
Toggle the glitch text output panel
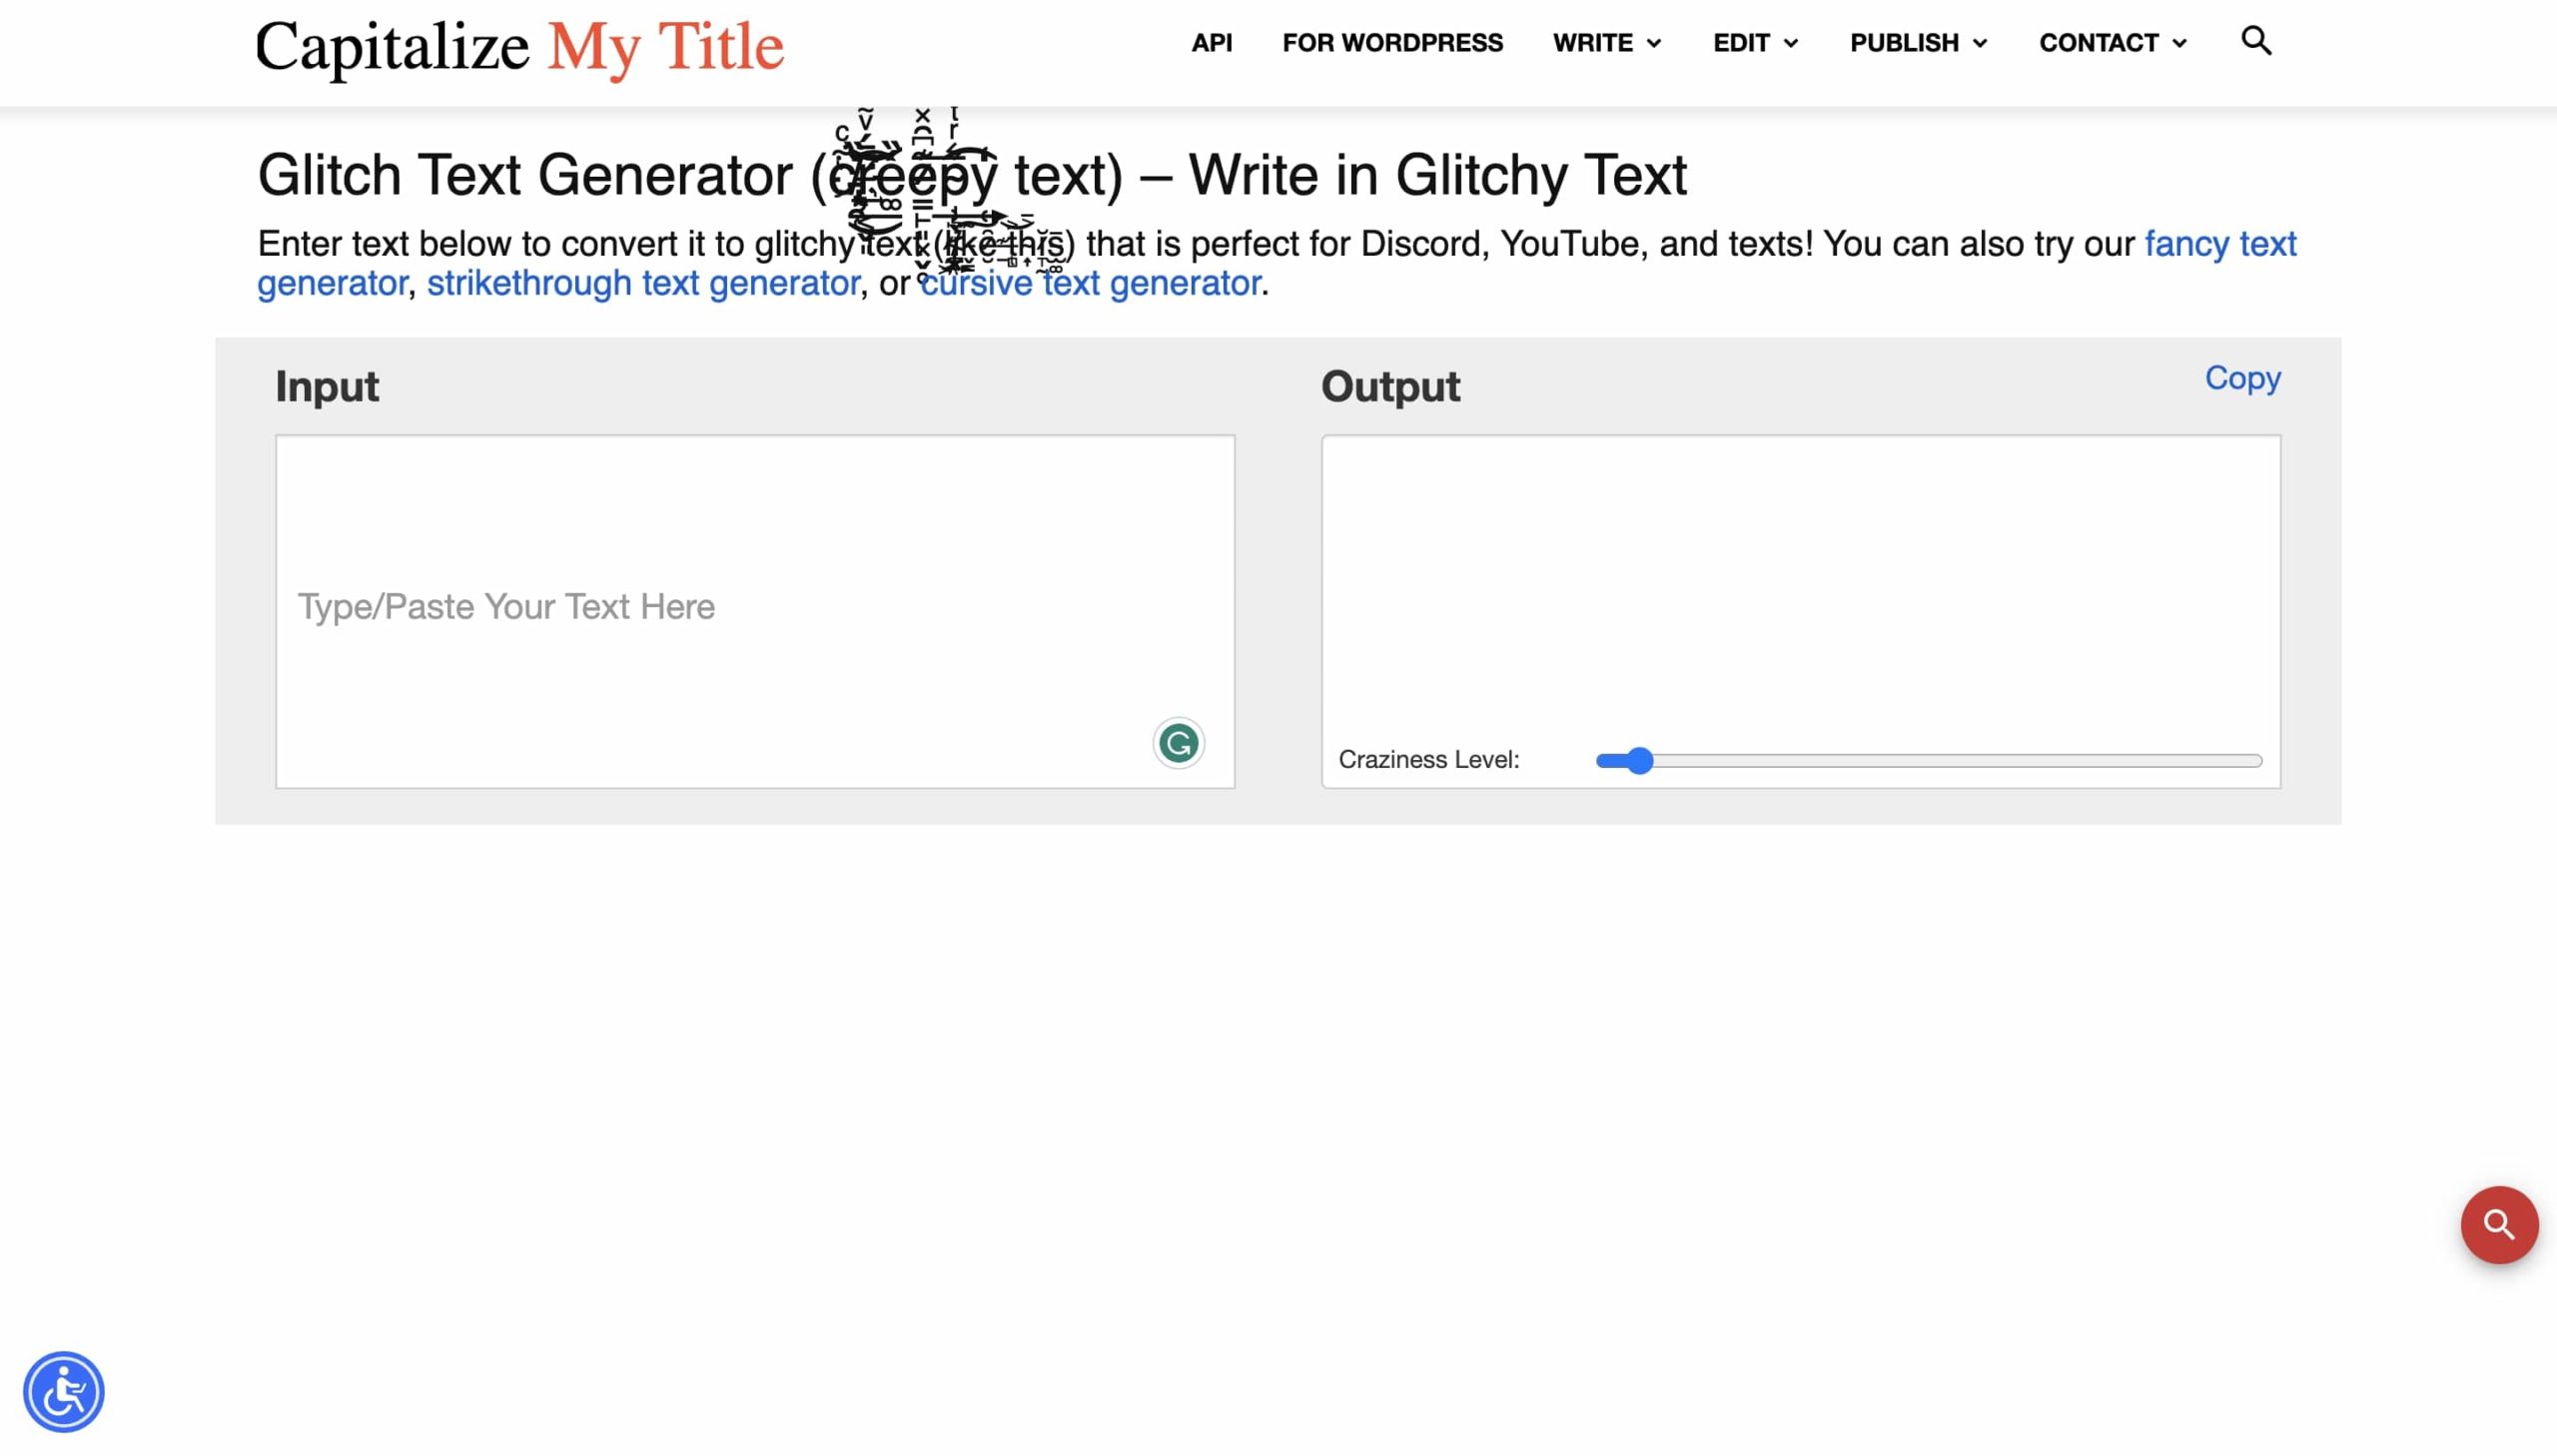[1389, 384]
